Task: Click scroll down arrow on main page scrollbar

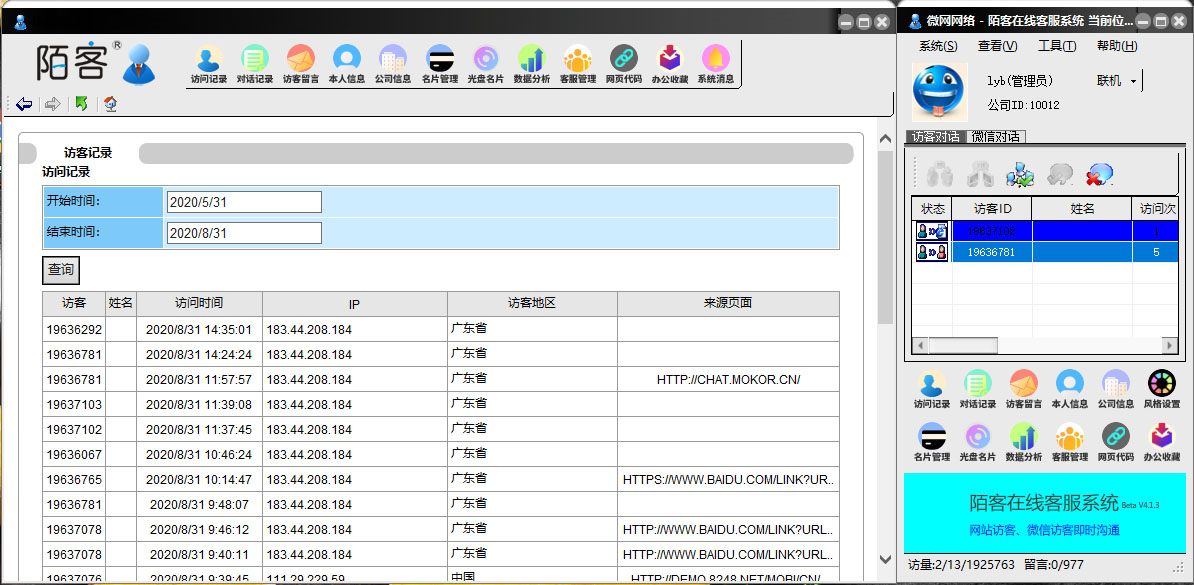Action: pyautogui.click(x=884, y=560)
